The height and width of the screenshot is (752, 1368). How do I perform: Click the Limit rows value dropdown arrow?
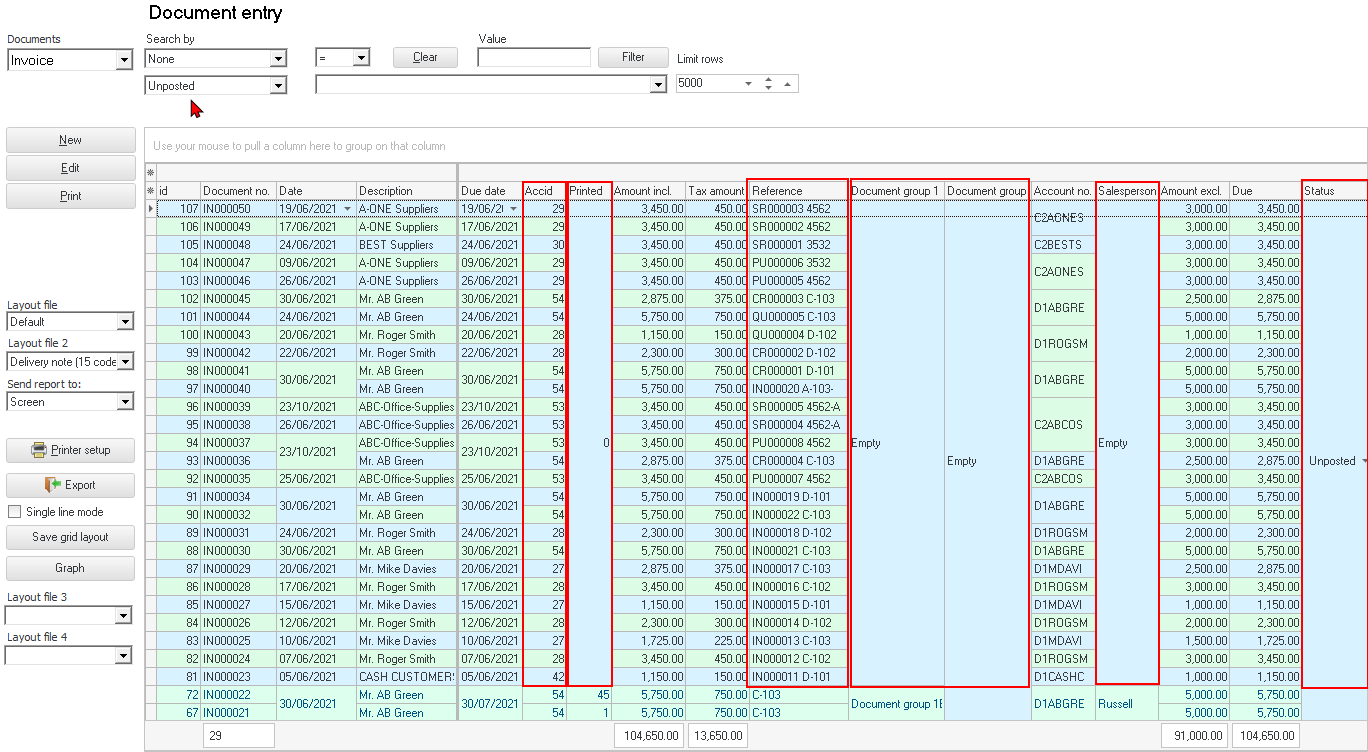coord(747,84)
